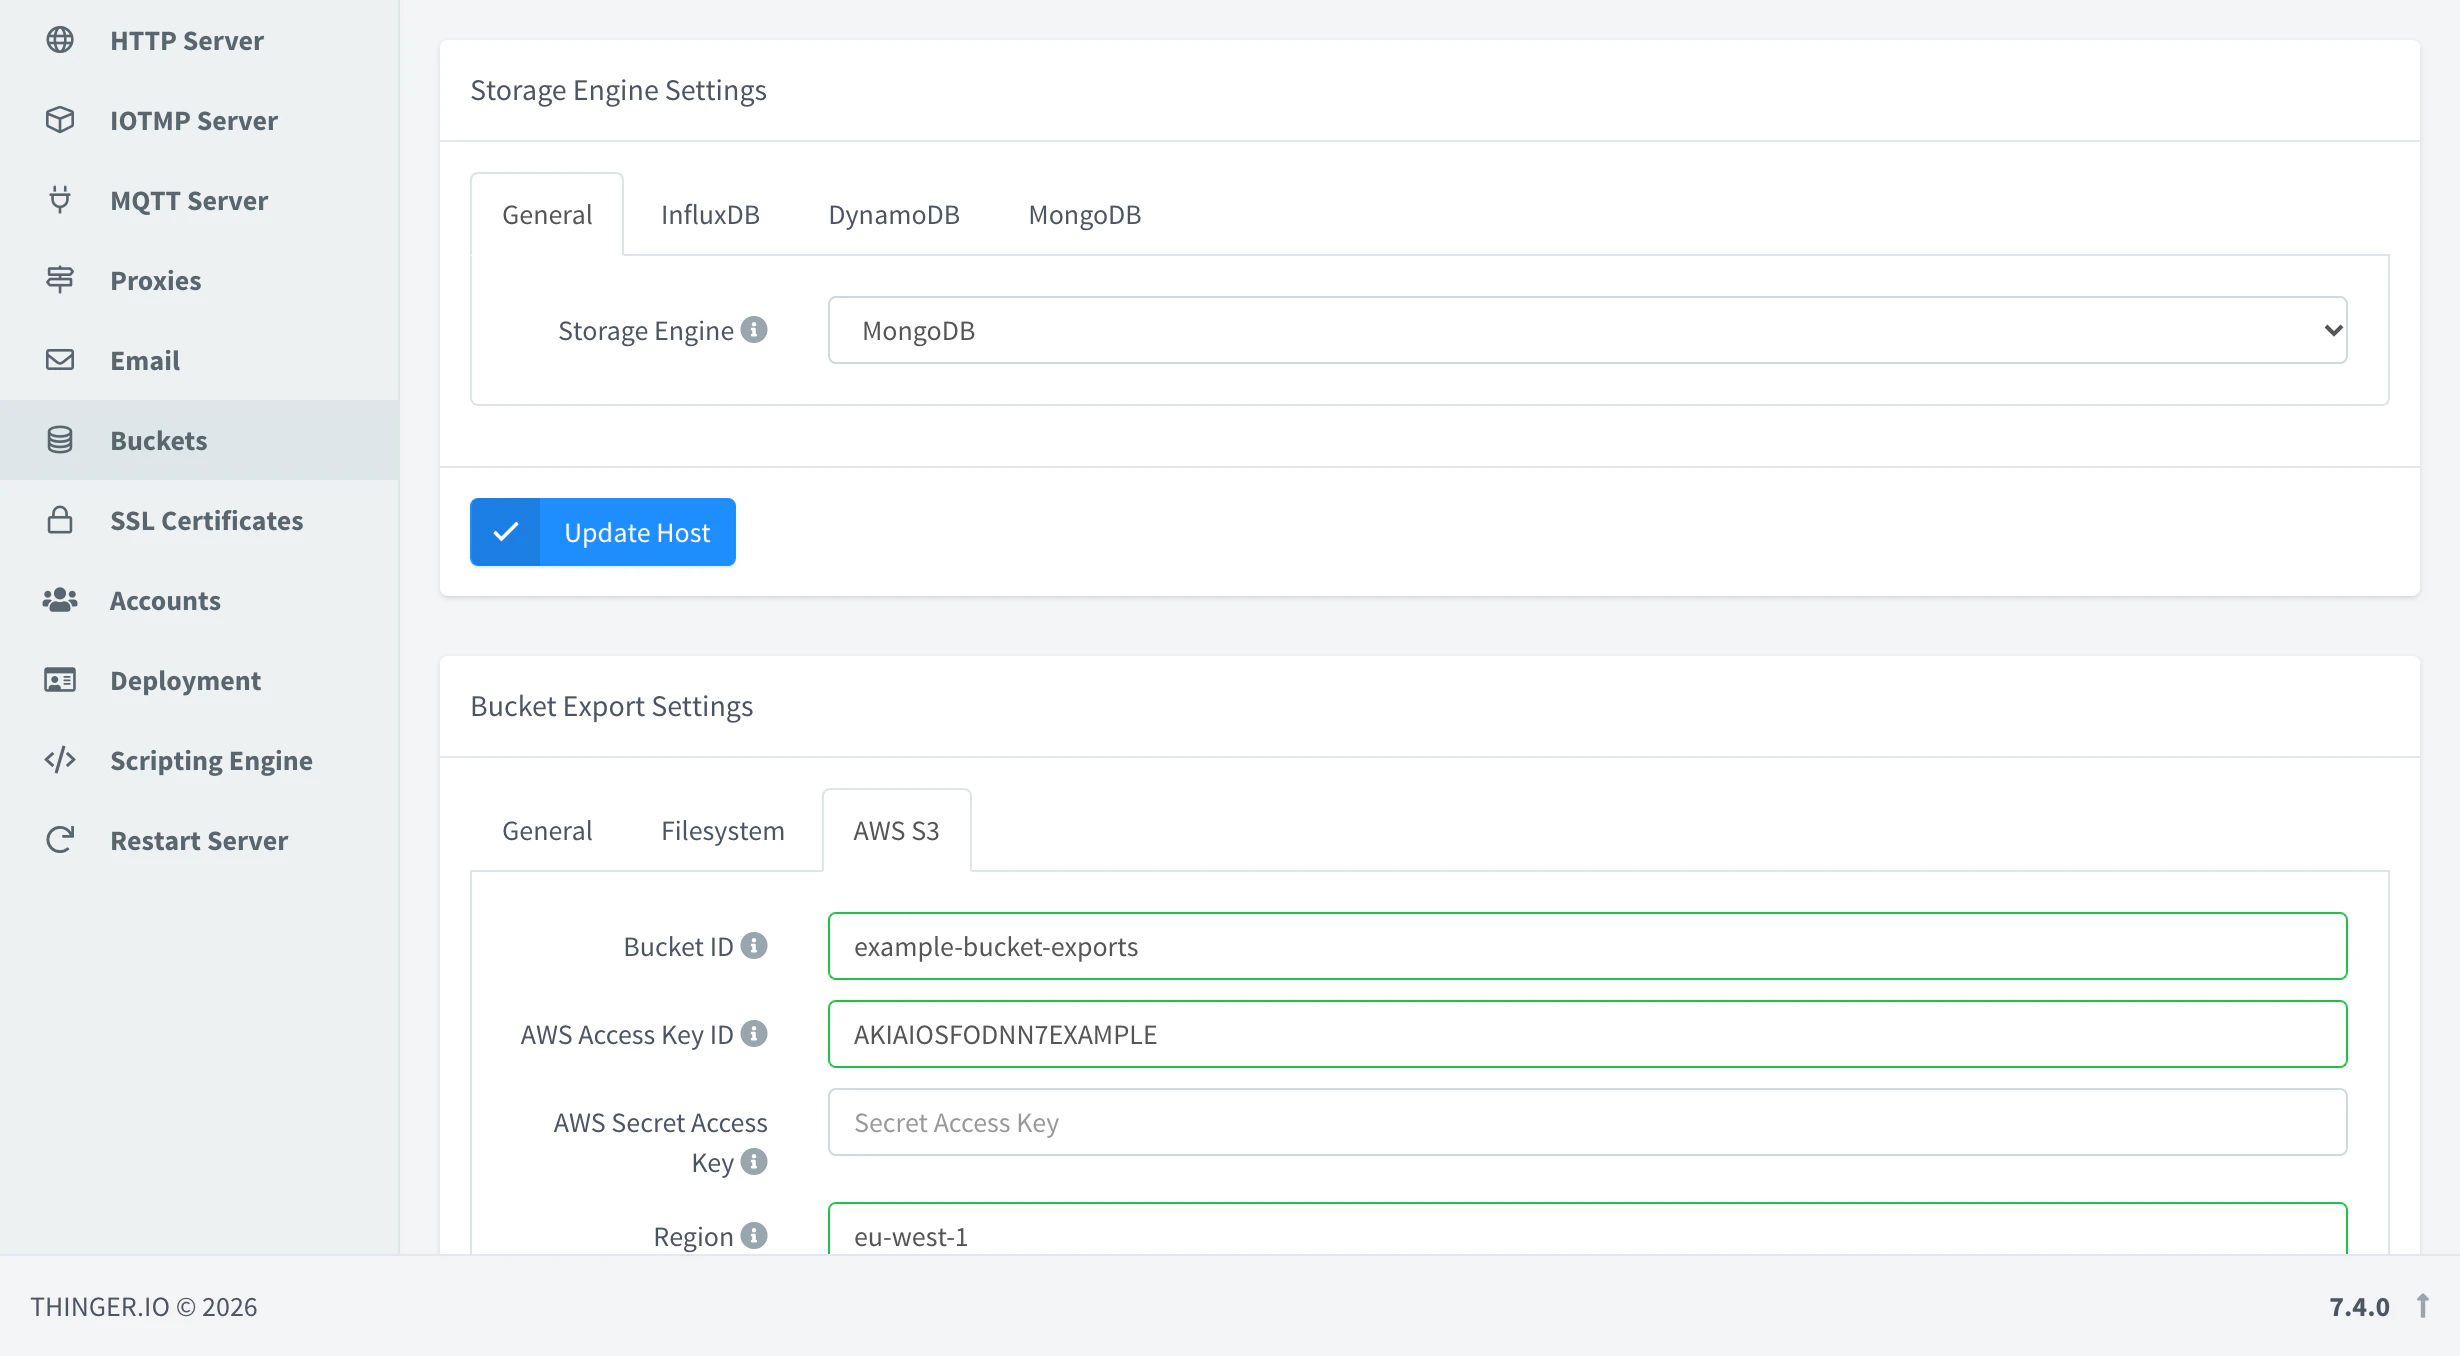
Task: Show info for AWS Secret Access Key
Action: coord(754,1161)
